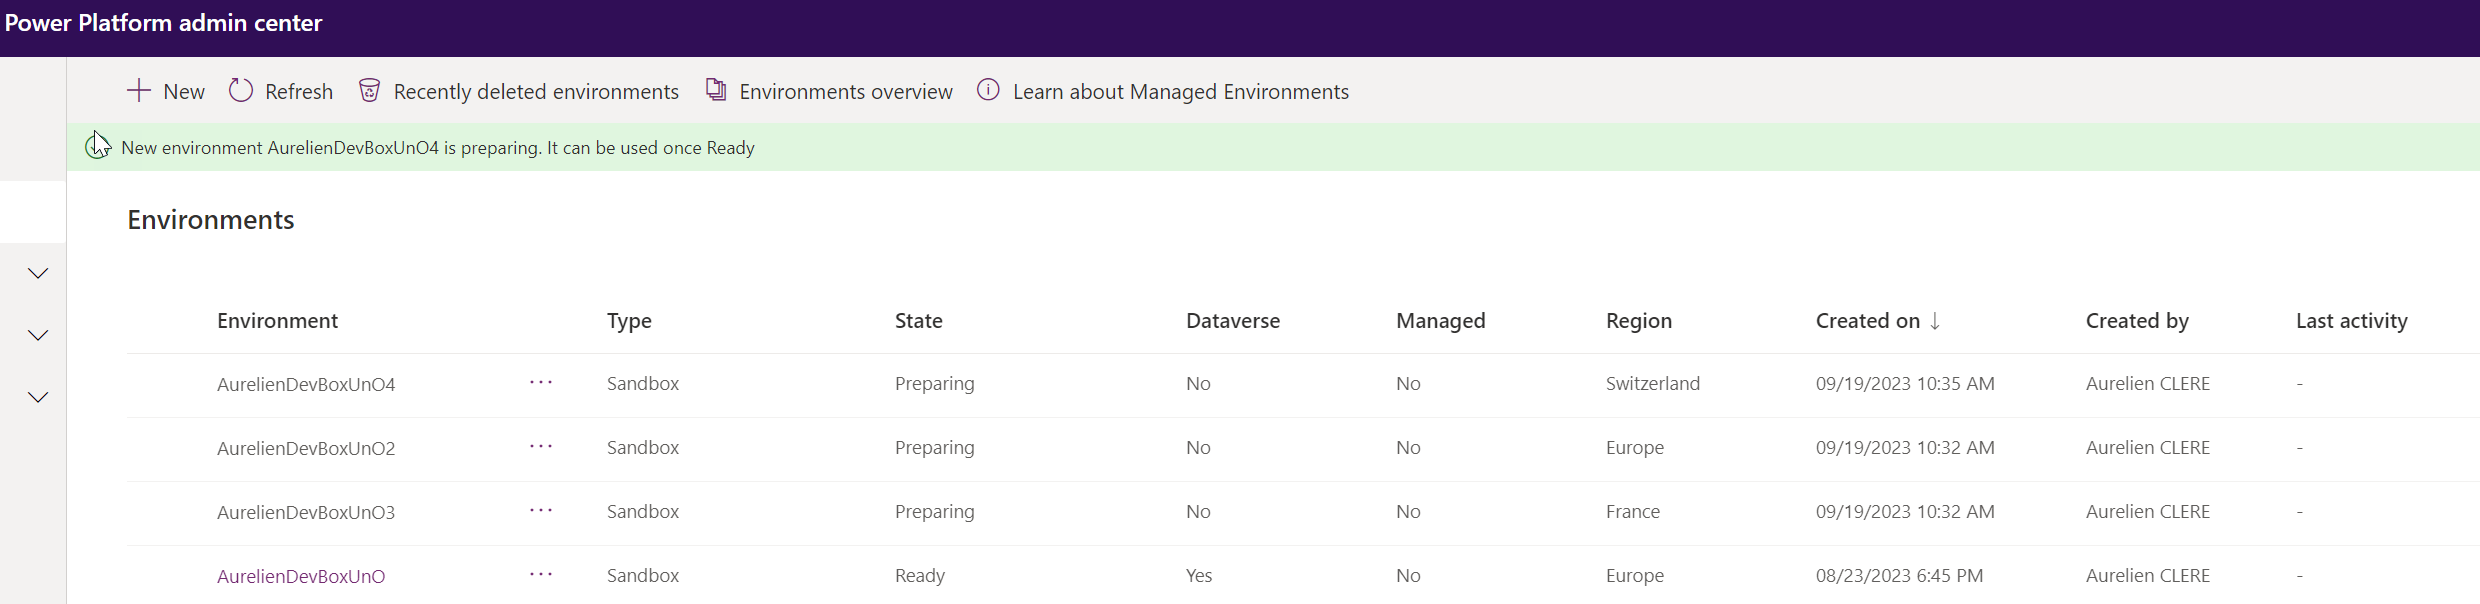Expand the first sidebar chevron

38,273
